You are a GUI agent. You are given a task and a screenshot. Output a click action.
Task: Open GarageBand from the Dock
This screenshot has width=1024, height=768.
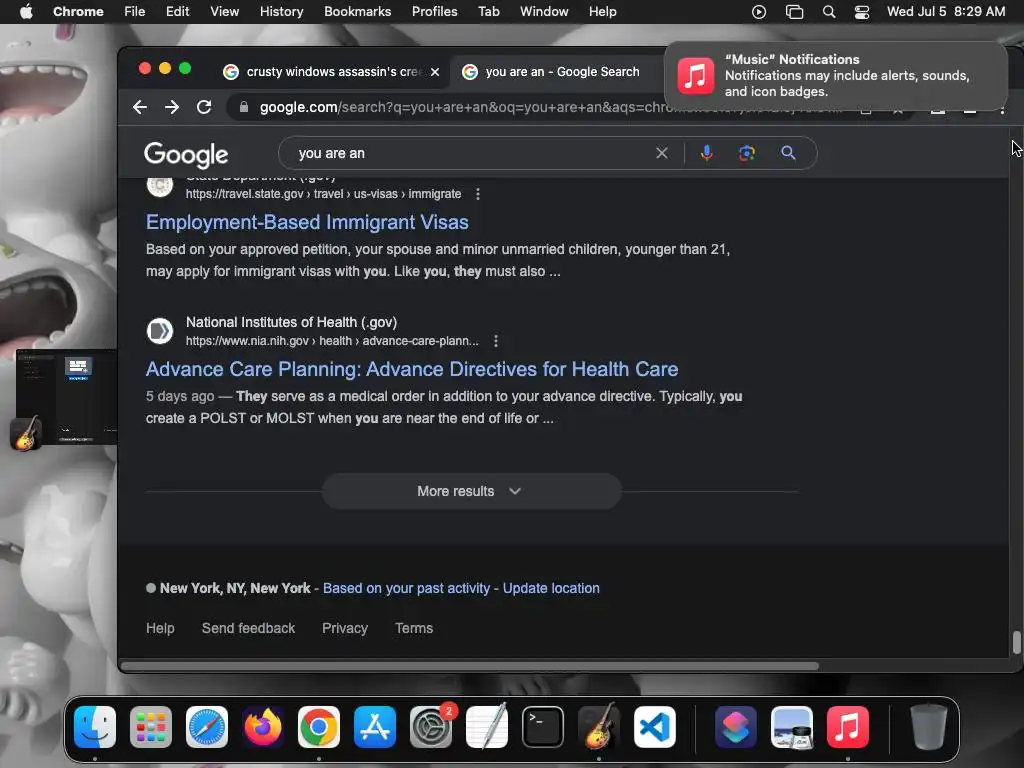(599, 727)
